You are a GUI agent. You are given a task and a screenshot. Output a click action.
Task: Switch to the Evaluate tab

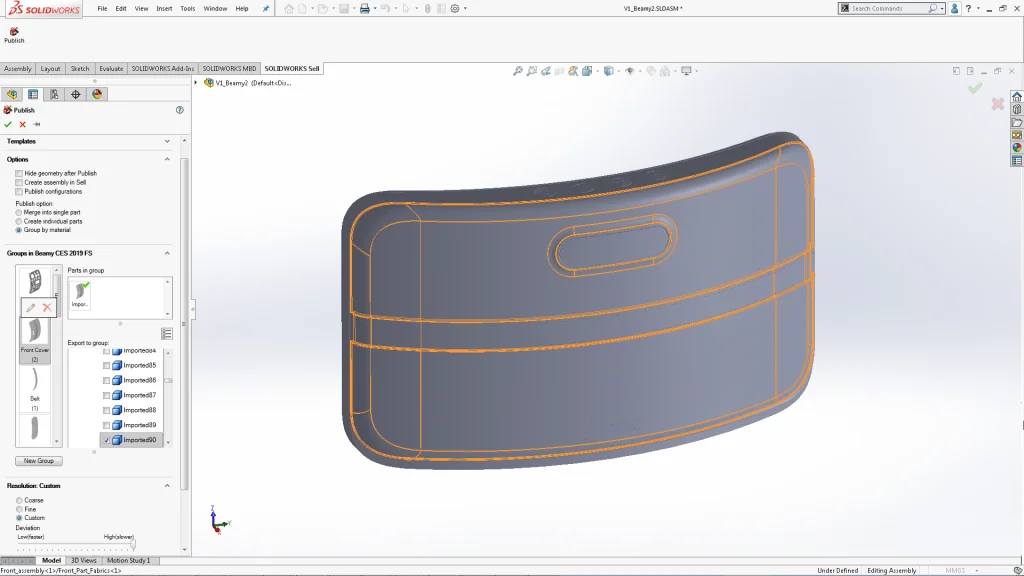pos(111,69)
